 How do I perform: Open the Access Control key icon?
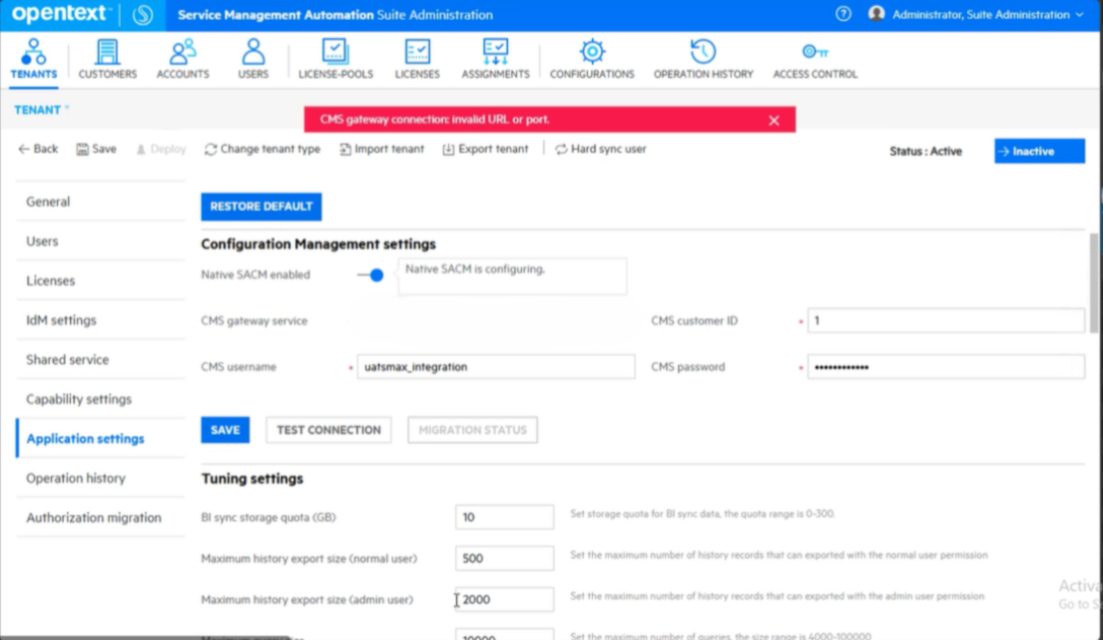pos(815,51)
